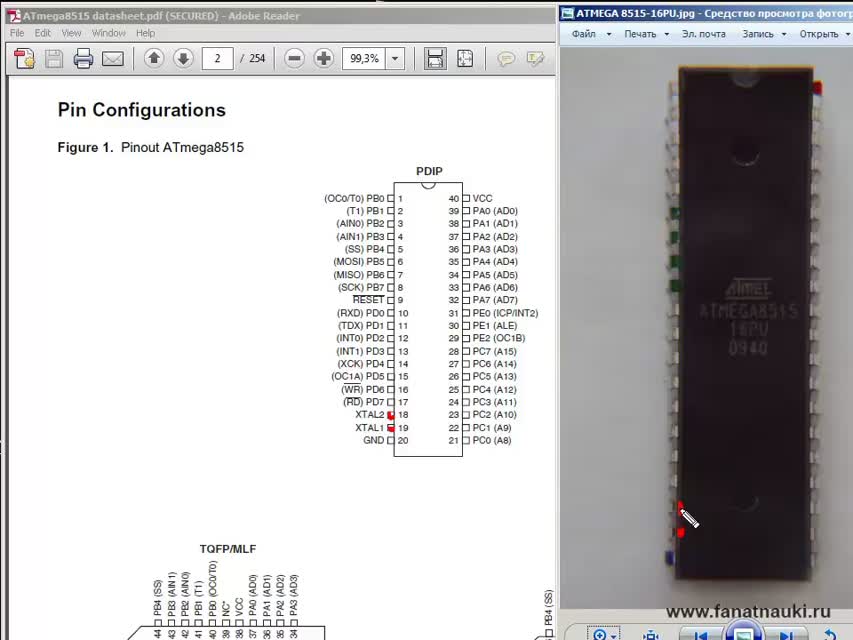Click the photo viewer title bar icon
This screenshot has width=853, height=640.
click(567, 13)
